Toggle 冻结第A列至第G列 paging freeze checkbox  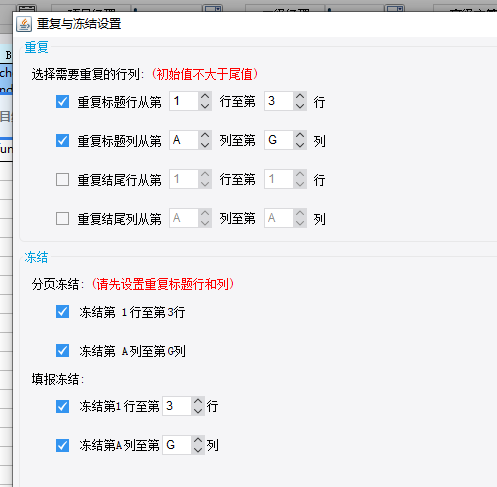(62, 351)
